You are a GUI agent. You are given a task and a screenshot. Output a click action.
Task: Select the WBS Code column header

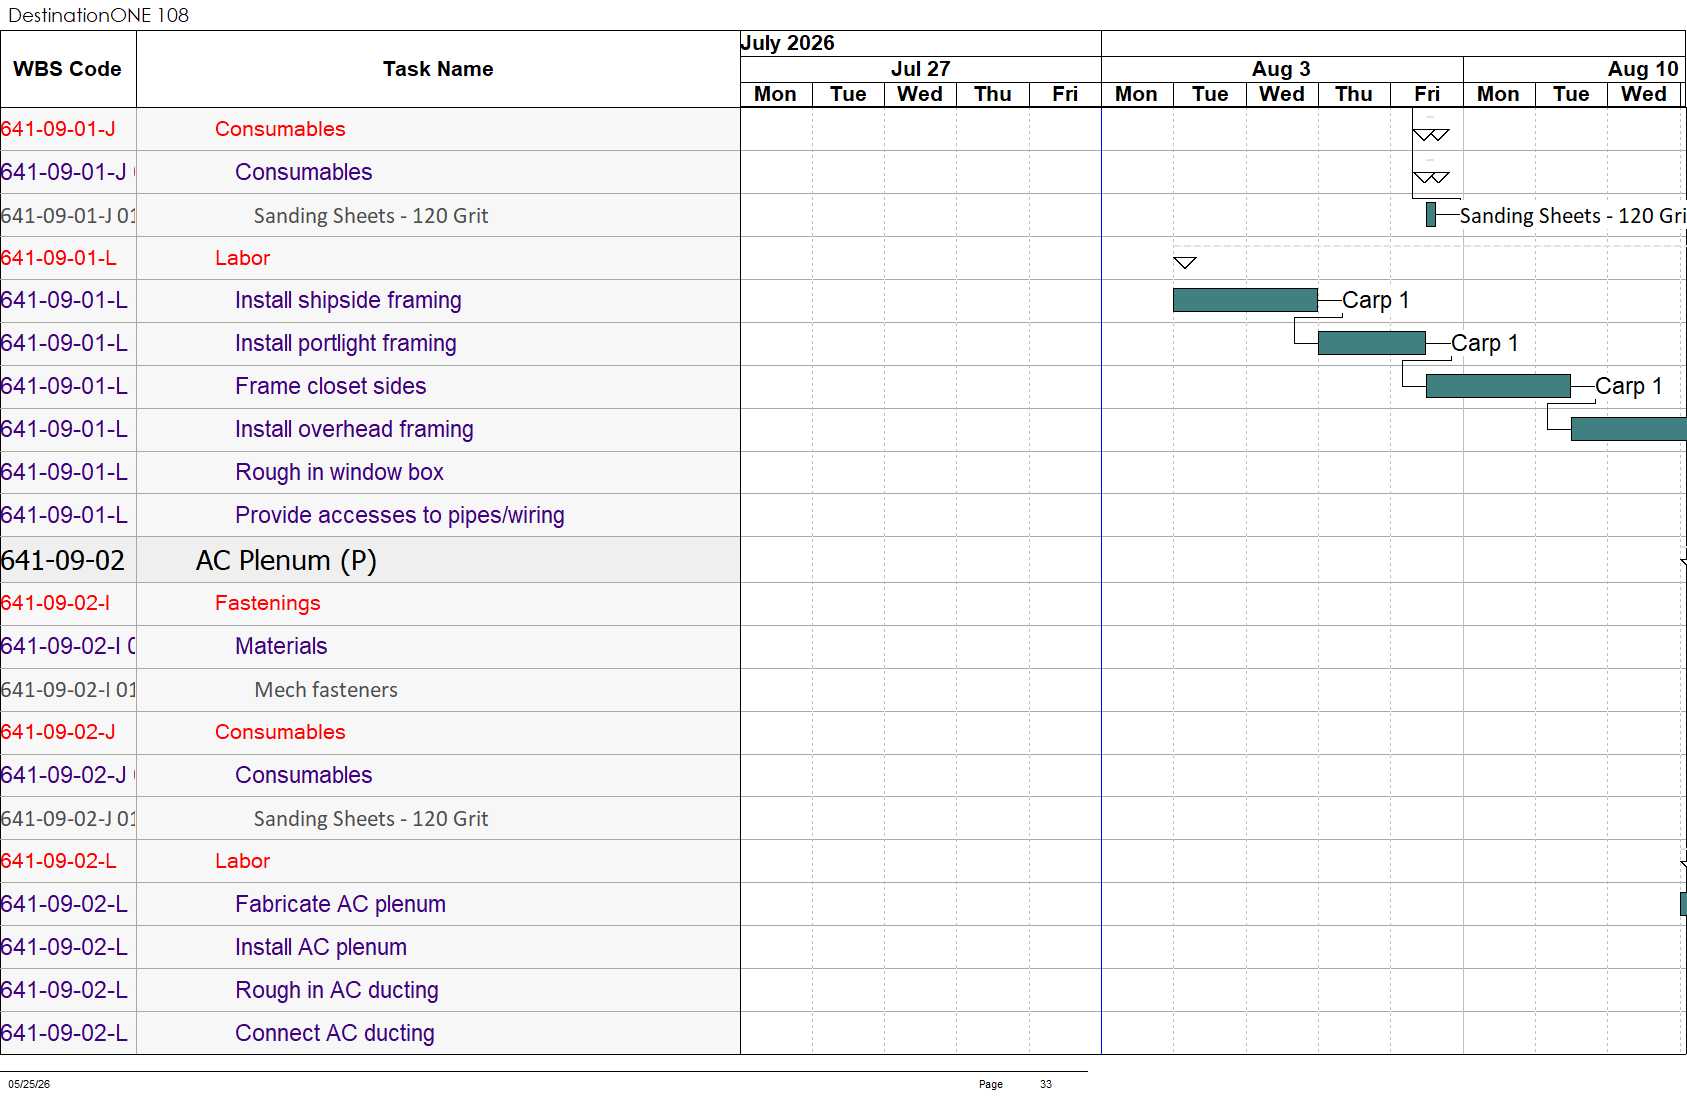click(68, 69)
